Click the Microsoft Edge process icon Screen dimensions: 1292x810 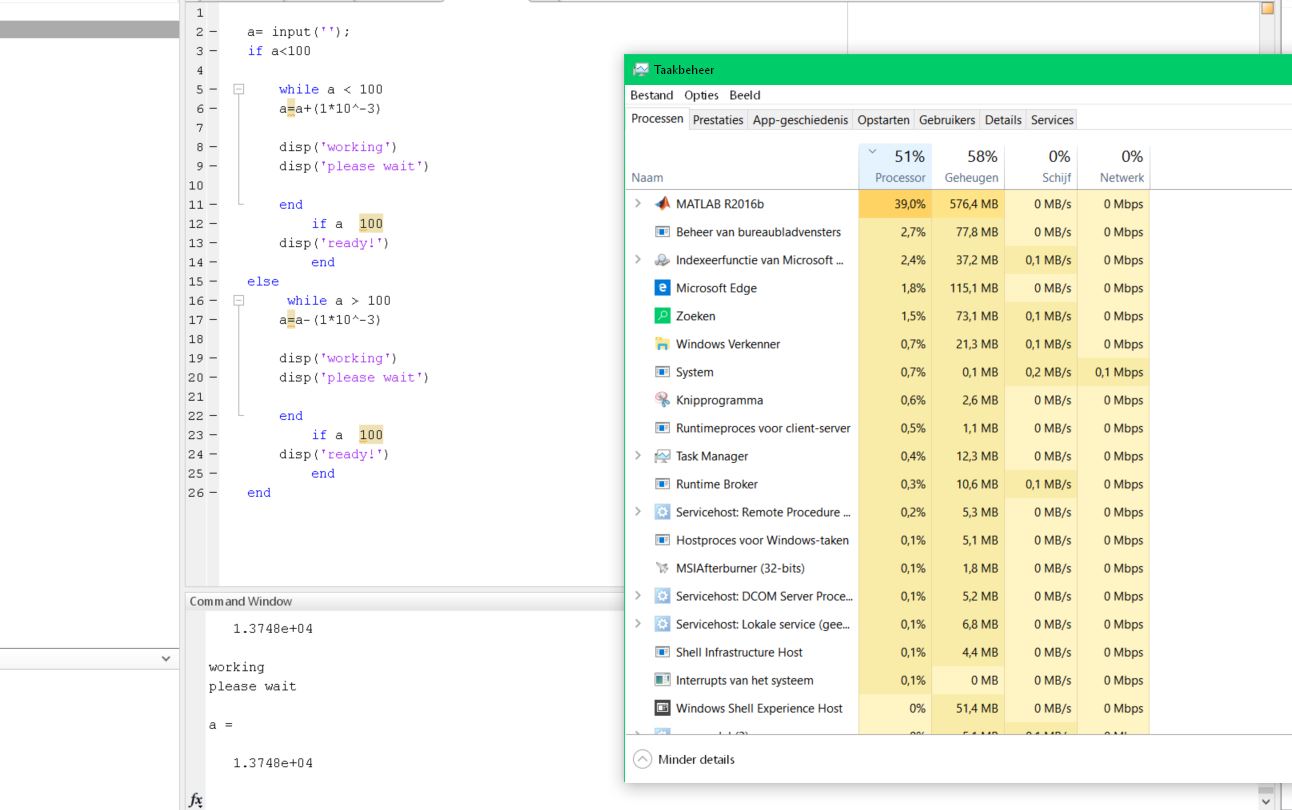pyautogui.click(x=662, y=288)
